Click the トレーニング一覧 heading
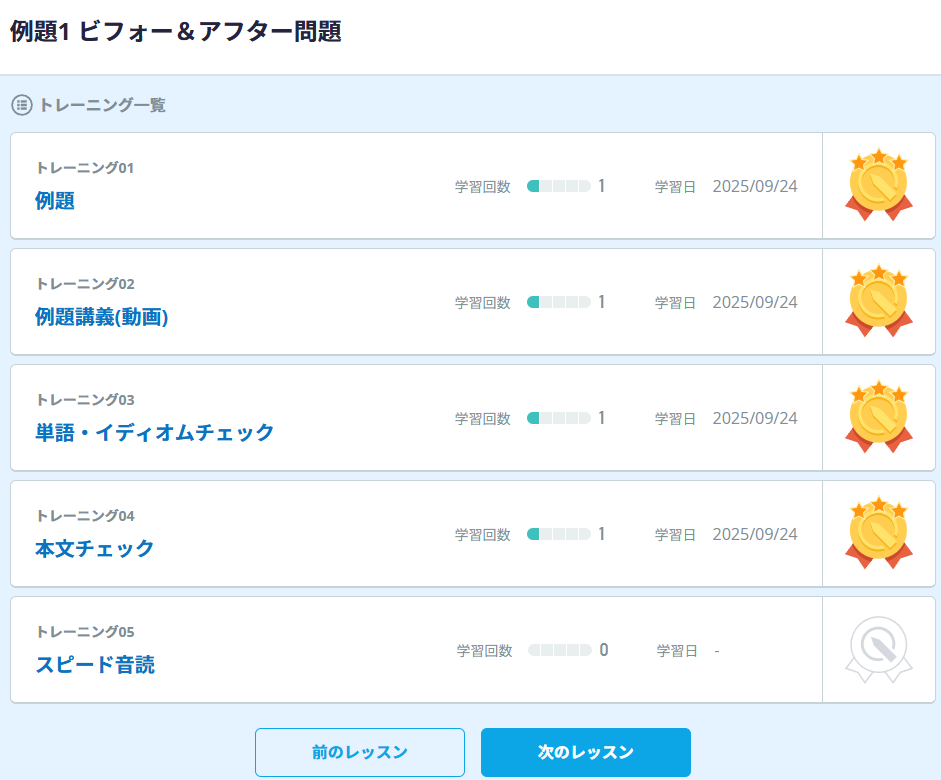941x780 pixels. 102,105
